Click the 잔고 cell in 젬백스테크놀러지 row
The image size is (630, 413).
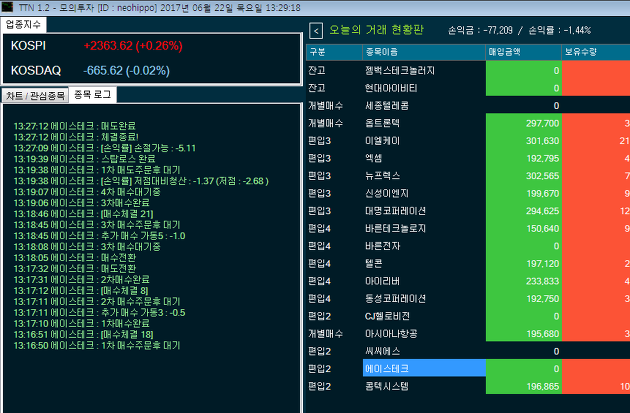point(334,70)
